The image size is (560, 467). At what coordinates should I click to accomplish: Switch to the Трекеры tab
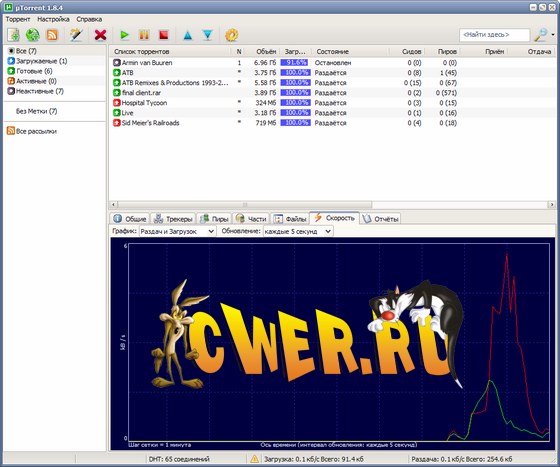(173, 219)
